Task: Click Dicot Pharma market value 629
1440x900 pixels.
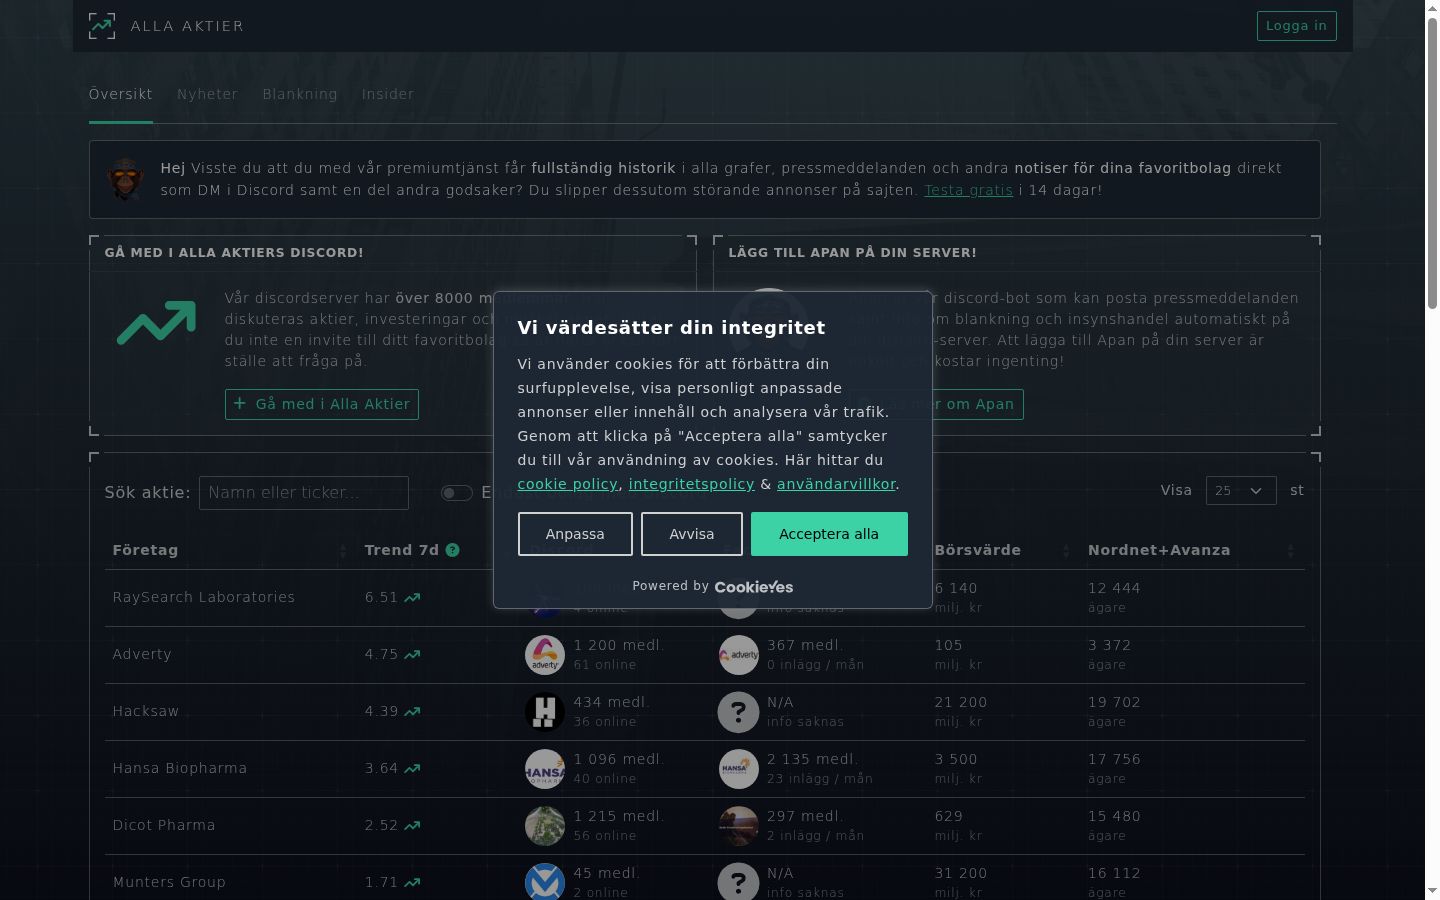Action: coord(949,817)
